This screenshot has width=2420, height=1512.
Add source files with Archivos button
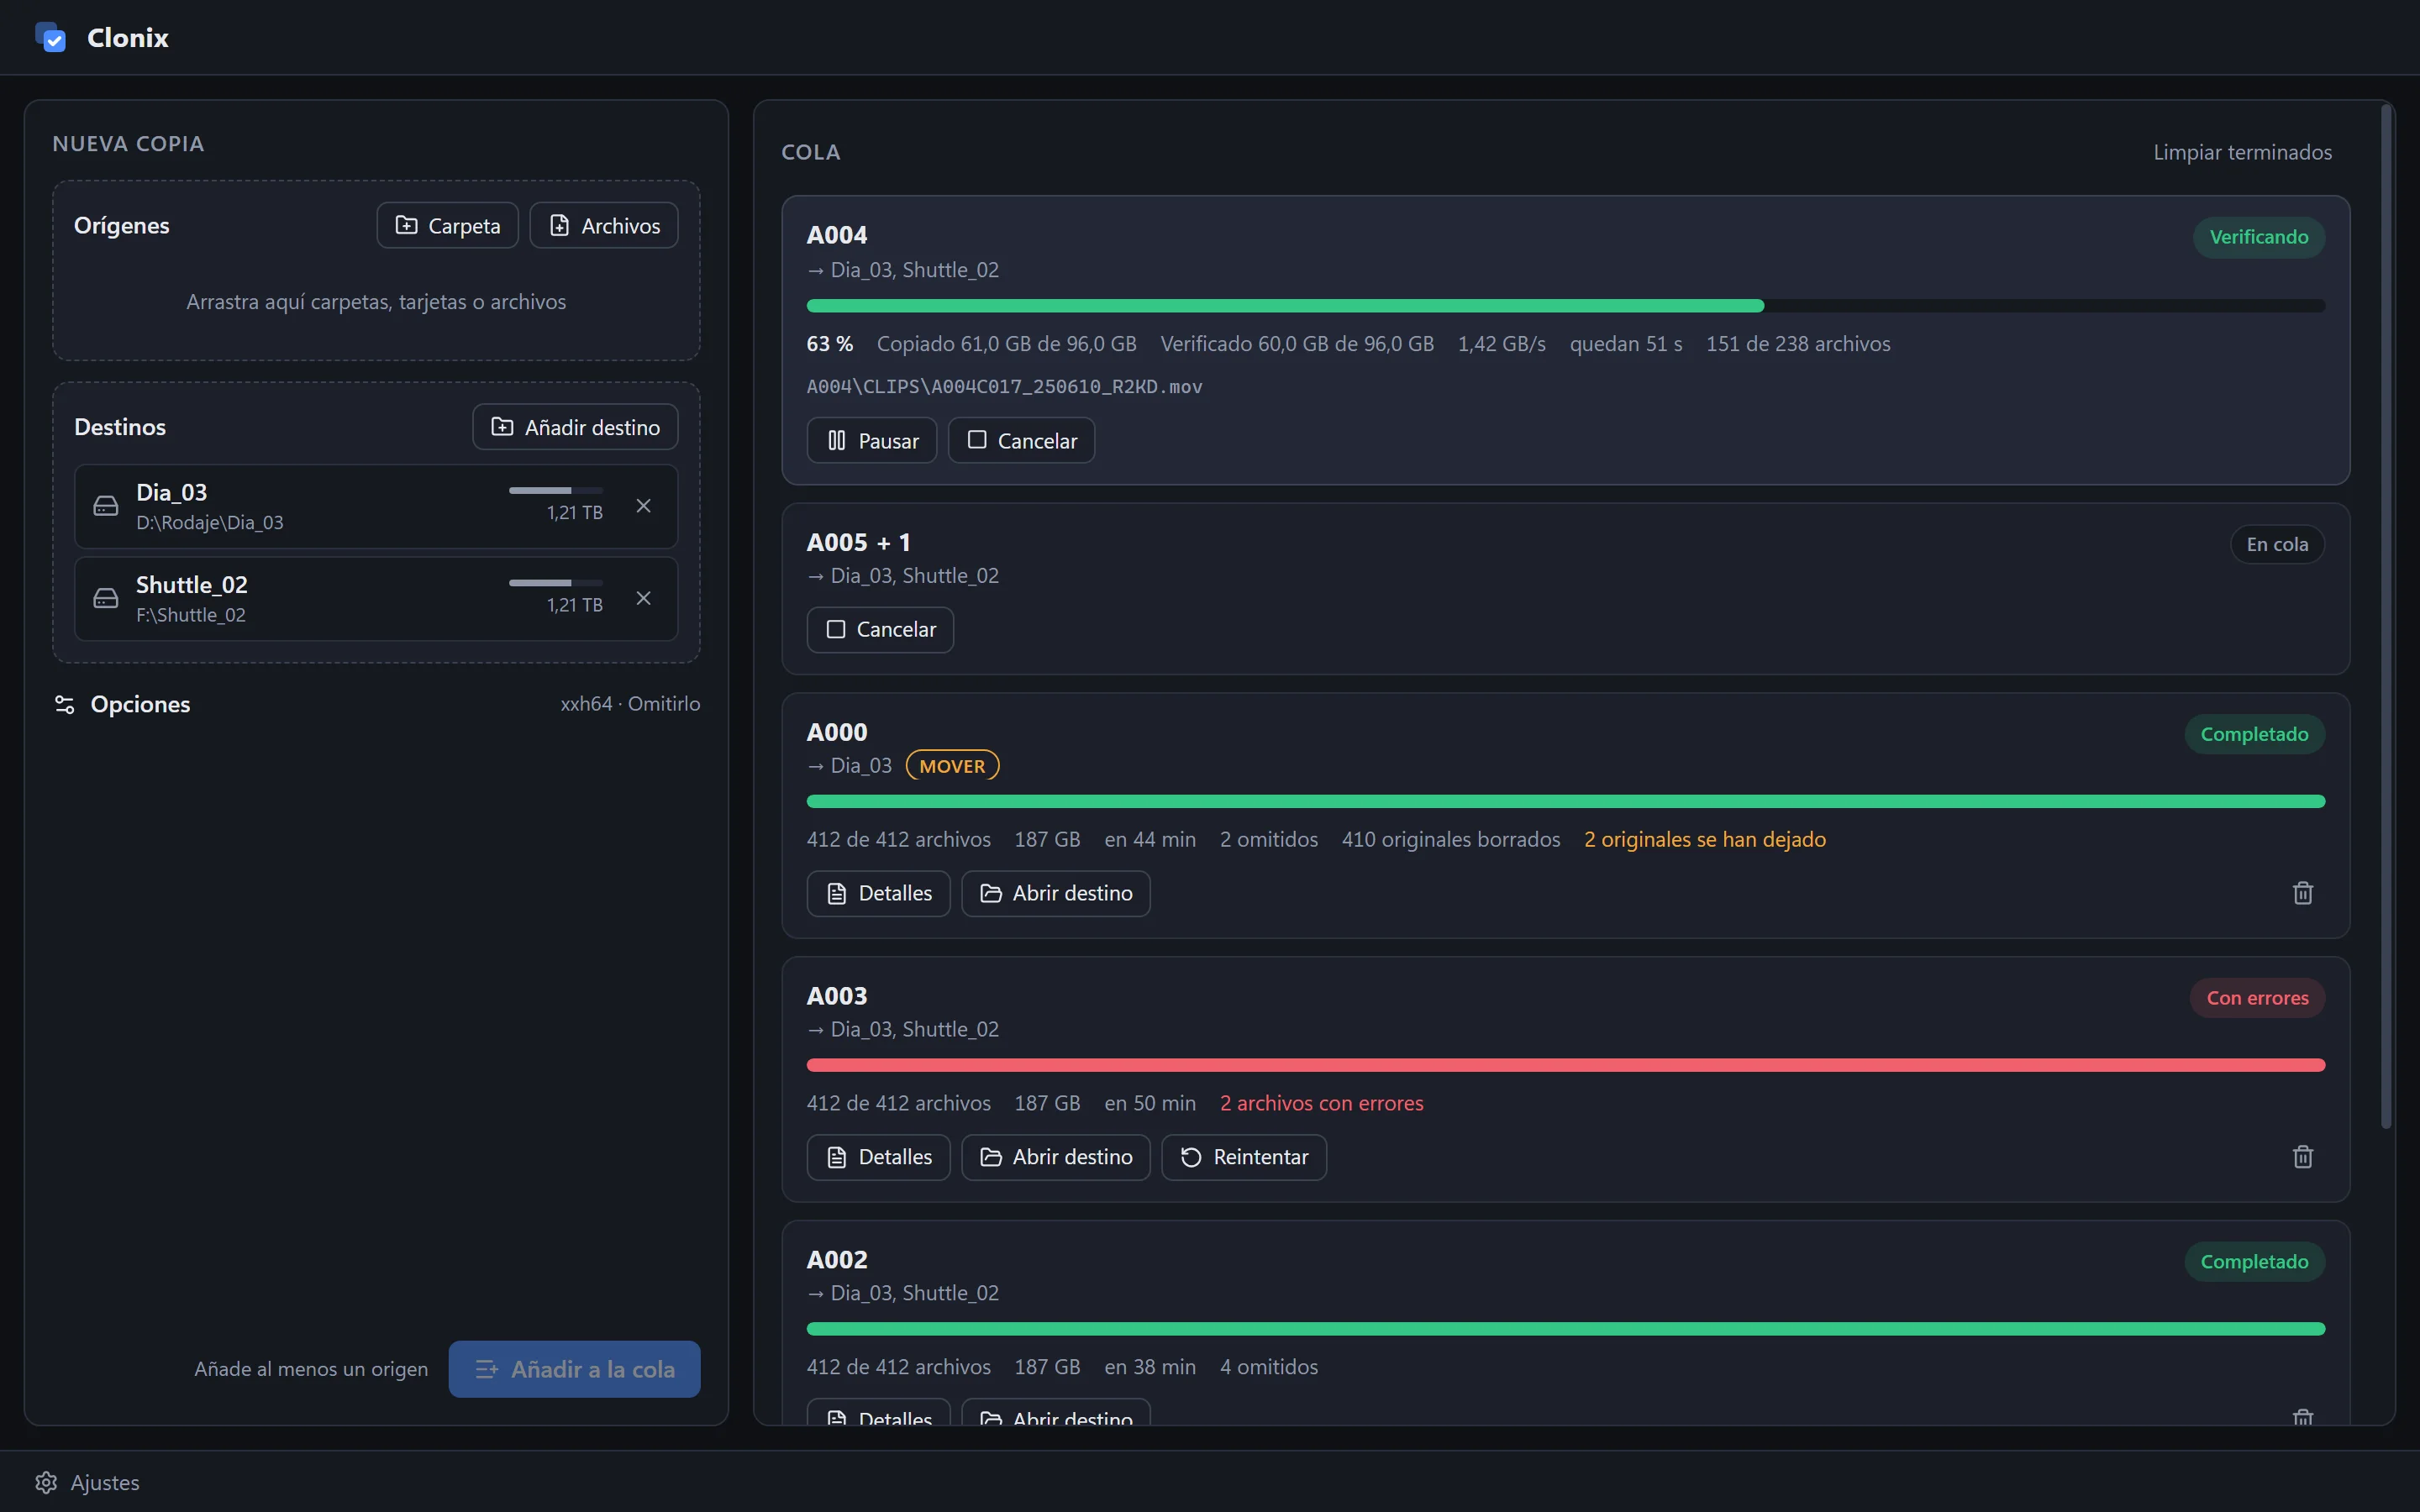tap(604, 225)
